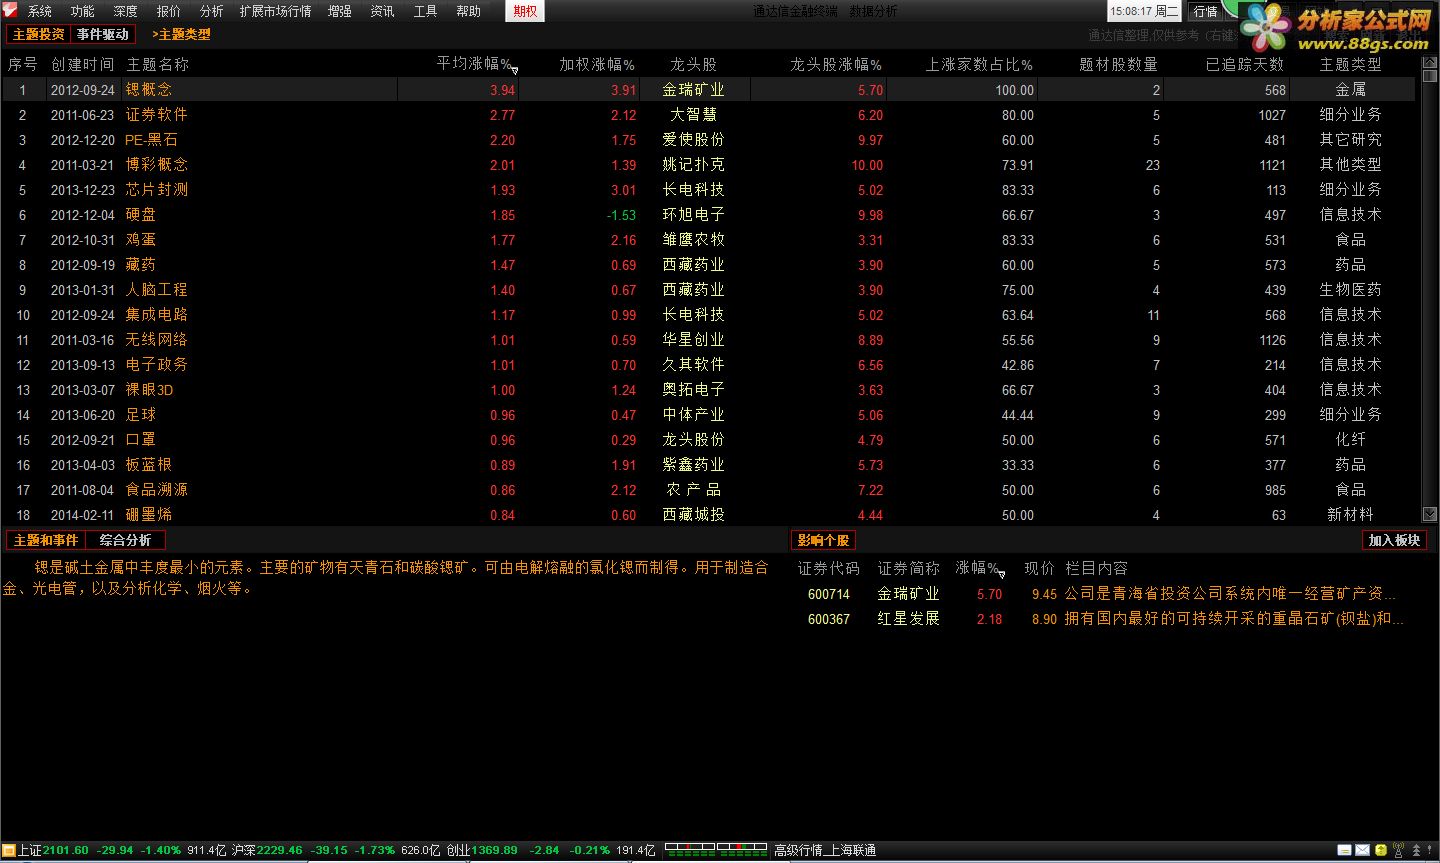Click the 上证 index value 2101.60

[66, 850]
